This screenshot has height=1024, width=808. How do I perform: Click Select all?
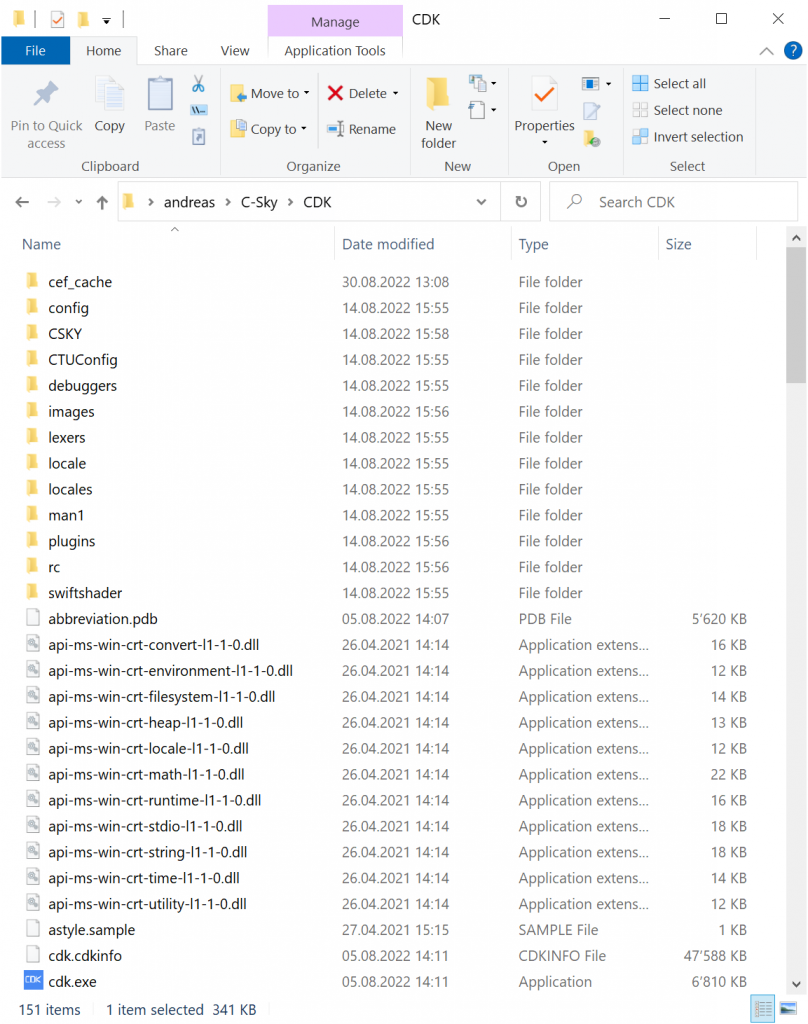[670, 84]
